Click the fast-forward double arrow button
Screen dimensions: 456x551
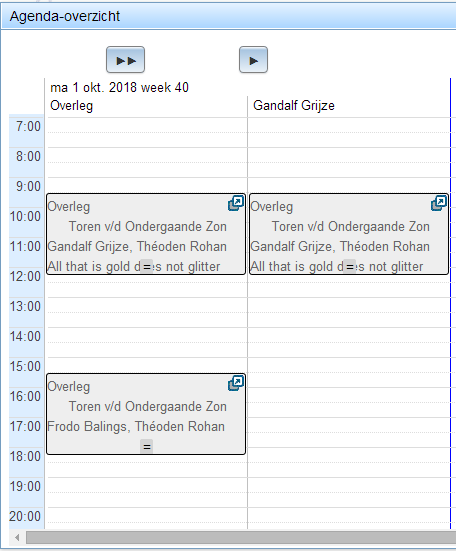coord(125,60)
